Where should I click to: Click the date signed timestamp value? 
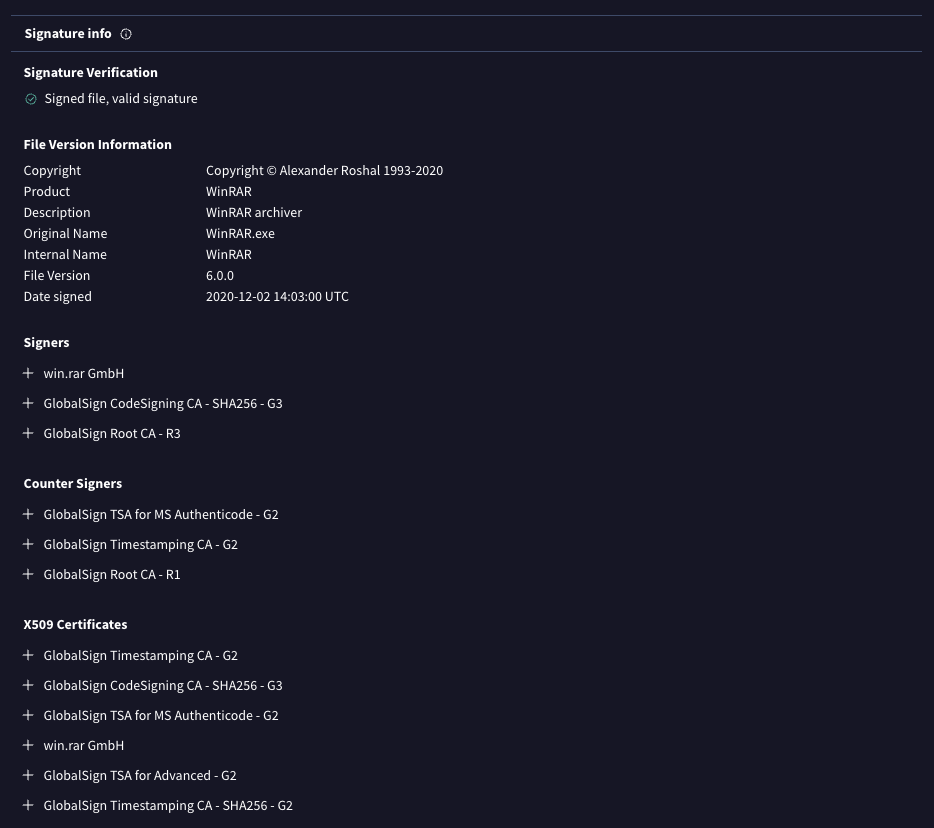(x=277, y=296)
